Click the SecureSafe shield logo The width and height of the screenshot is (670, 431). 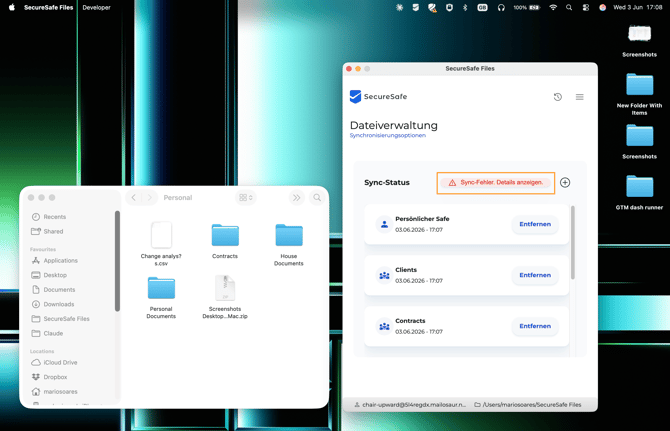(x=355, y=97)
